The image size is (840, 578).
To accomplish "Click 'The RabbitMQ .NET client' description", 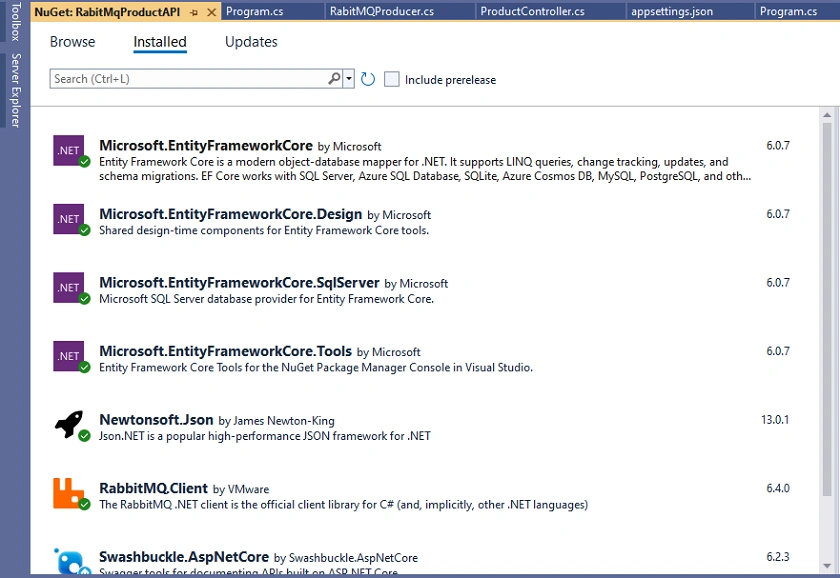I will coord(343,505).
